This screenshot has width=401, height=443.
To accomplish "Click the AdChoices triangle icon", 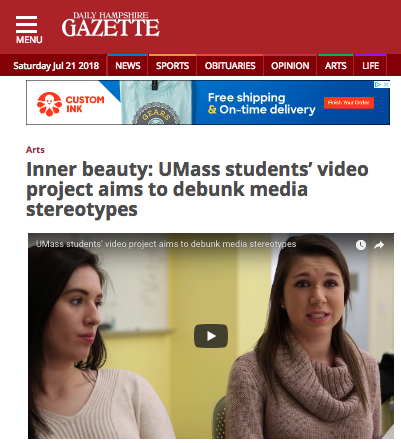I will 378,85.
